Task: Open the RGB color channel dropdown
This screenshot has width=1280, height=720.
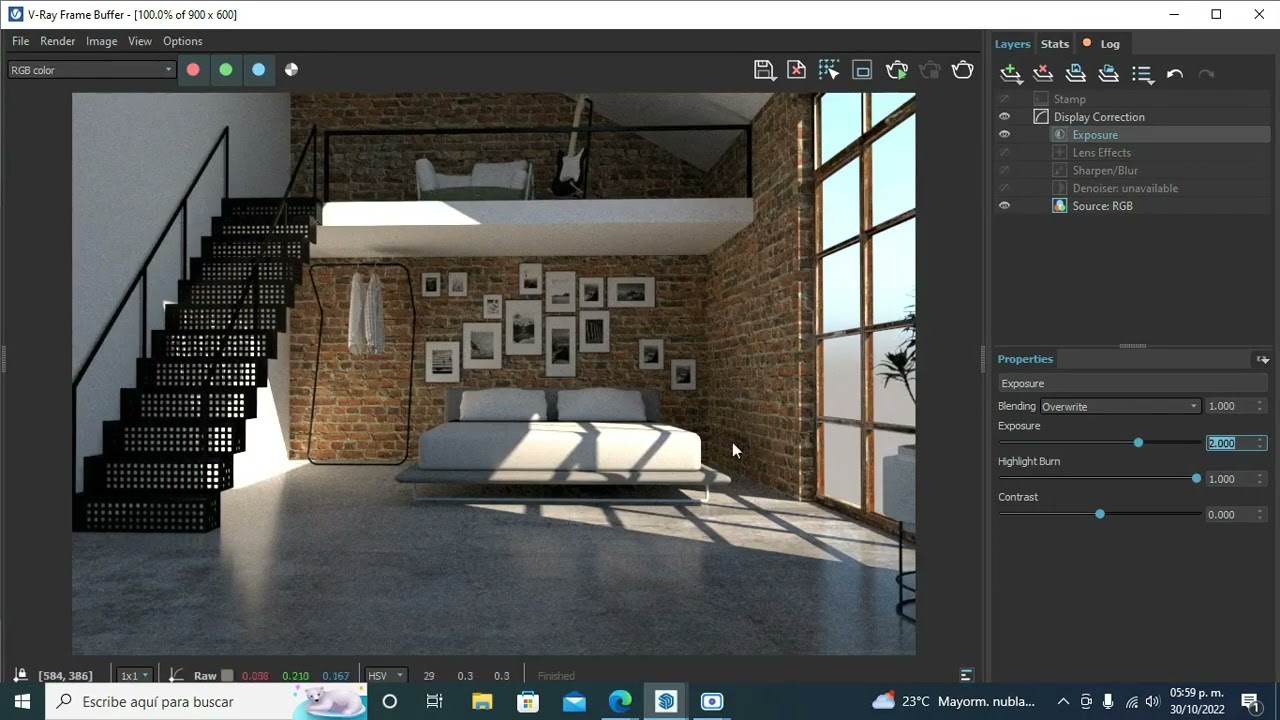Action: tap(91, 70)
